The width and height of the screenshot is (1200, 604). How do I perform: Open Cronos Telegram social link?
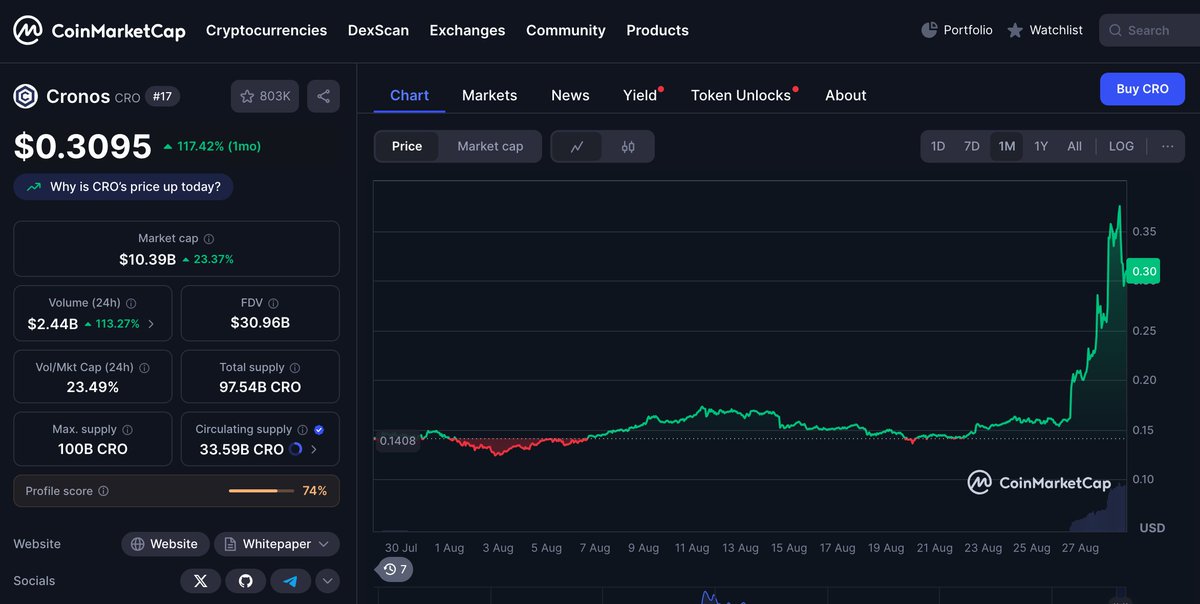(291, 581)
